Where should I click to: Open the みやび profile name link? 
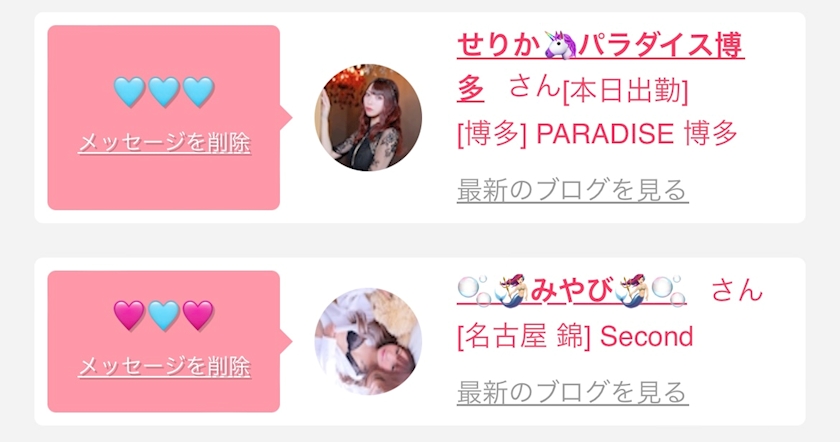coord(572,290)
